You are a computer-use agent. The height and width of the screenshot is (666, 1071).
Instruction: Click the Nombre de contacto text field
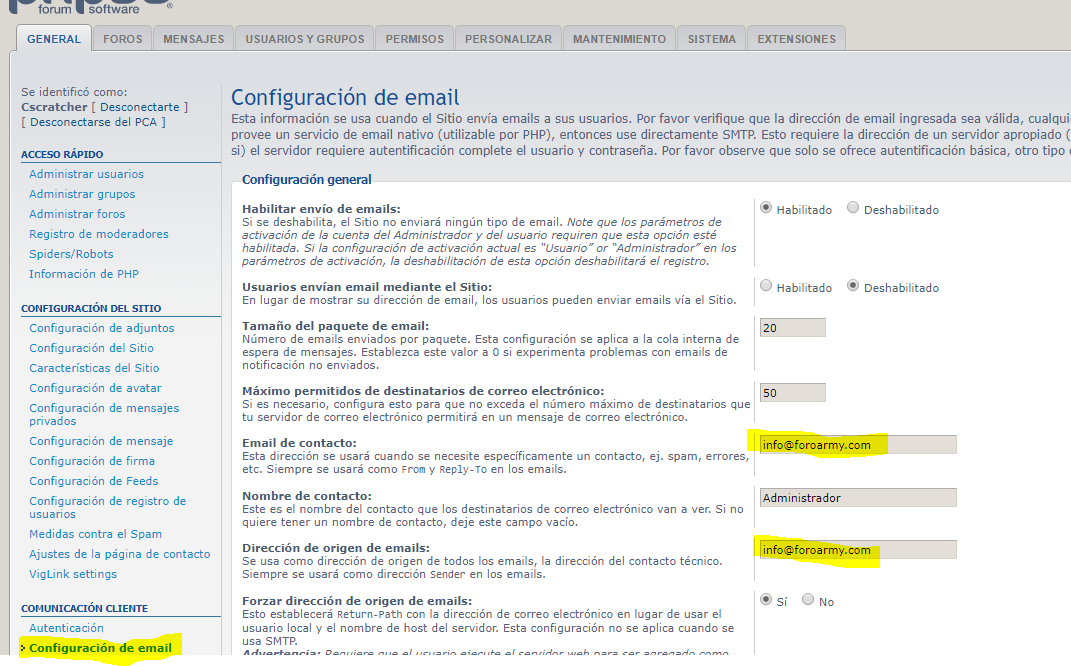tap(857, 497)
